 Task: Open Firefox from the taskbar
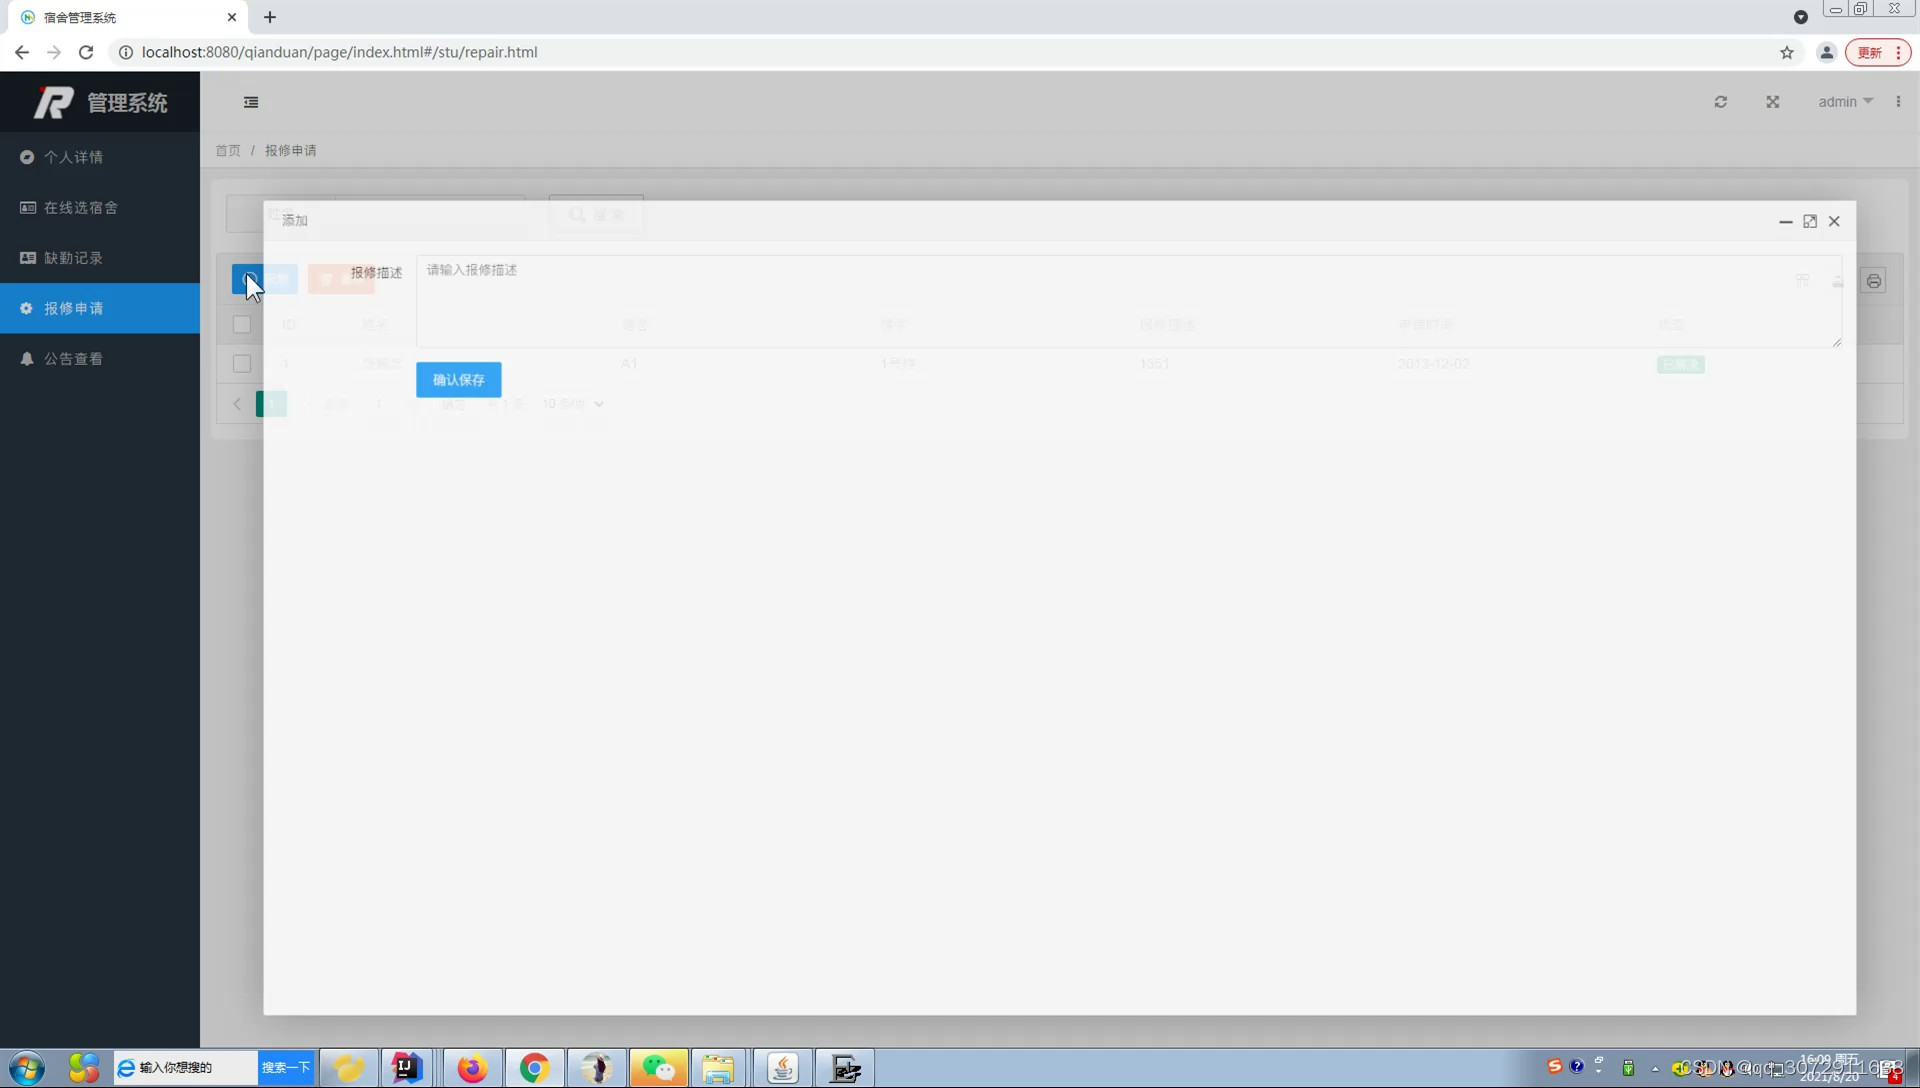coord(472,1068)
